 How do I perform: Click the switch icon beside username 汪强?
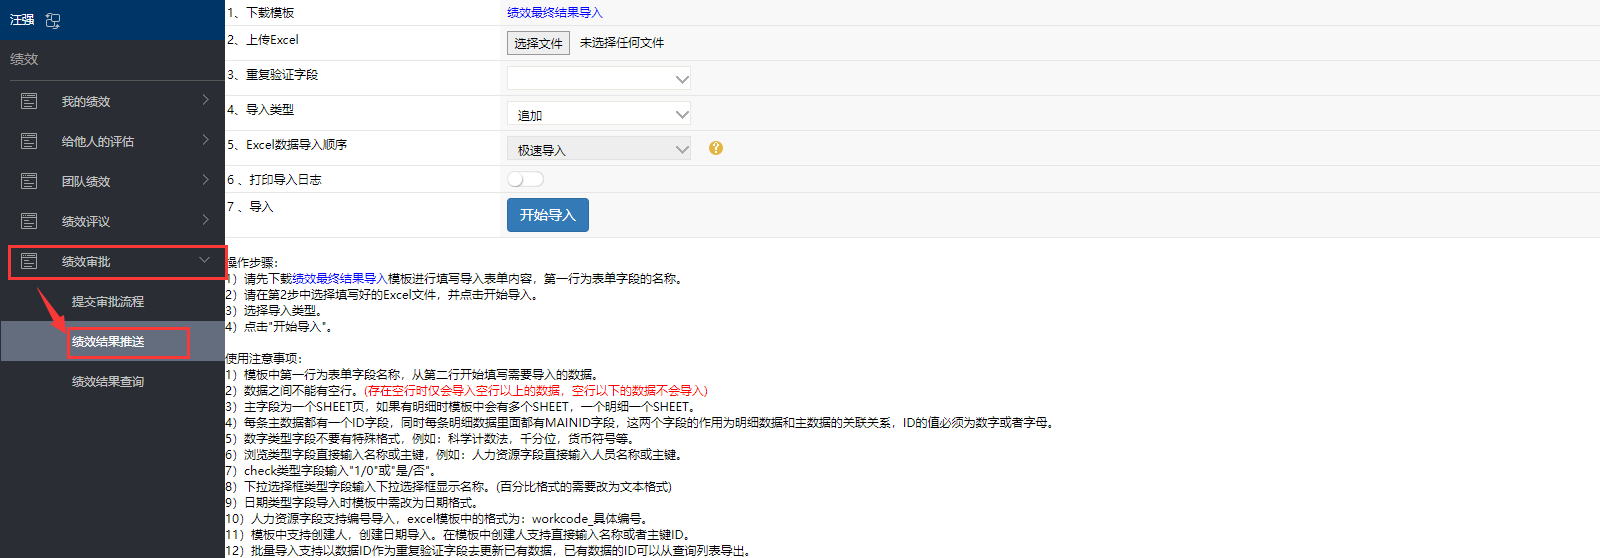53,20
